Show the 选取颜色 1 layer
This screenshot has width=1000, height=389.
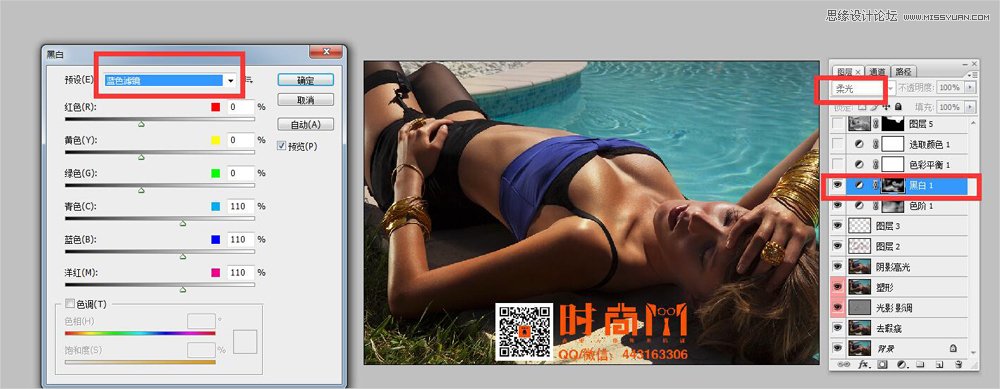point(837,144)
